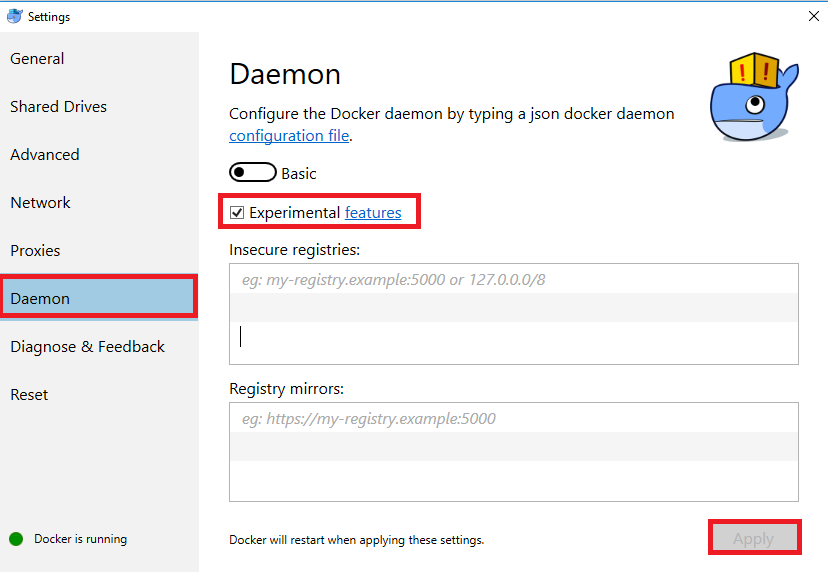Close the Settings window
The width and height of the screenshot is (828, 572).
[814, 16]
